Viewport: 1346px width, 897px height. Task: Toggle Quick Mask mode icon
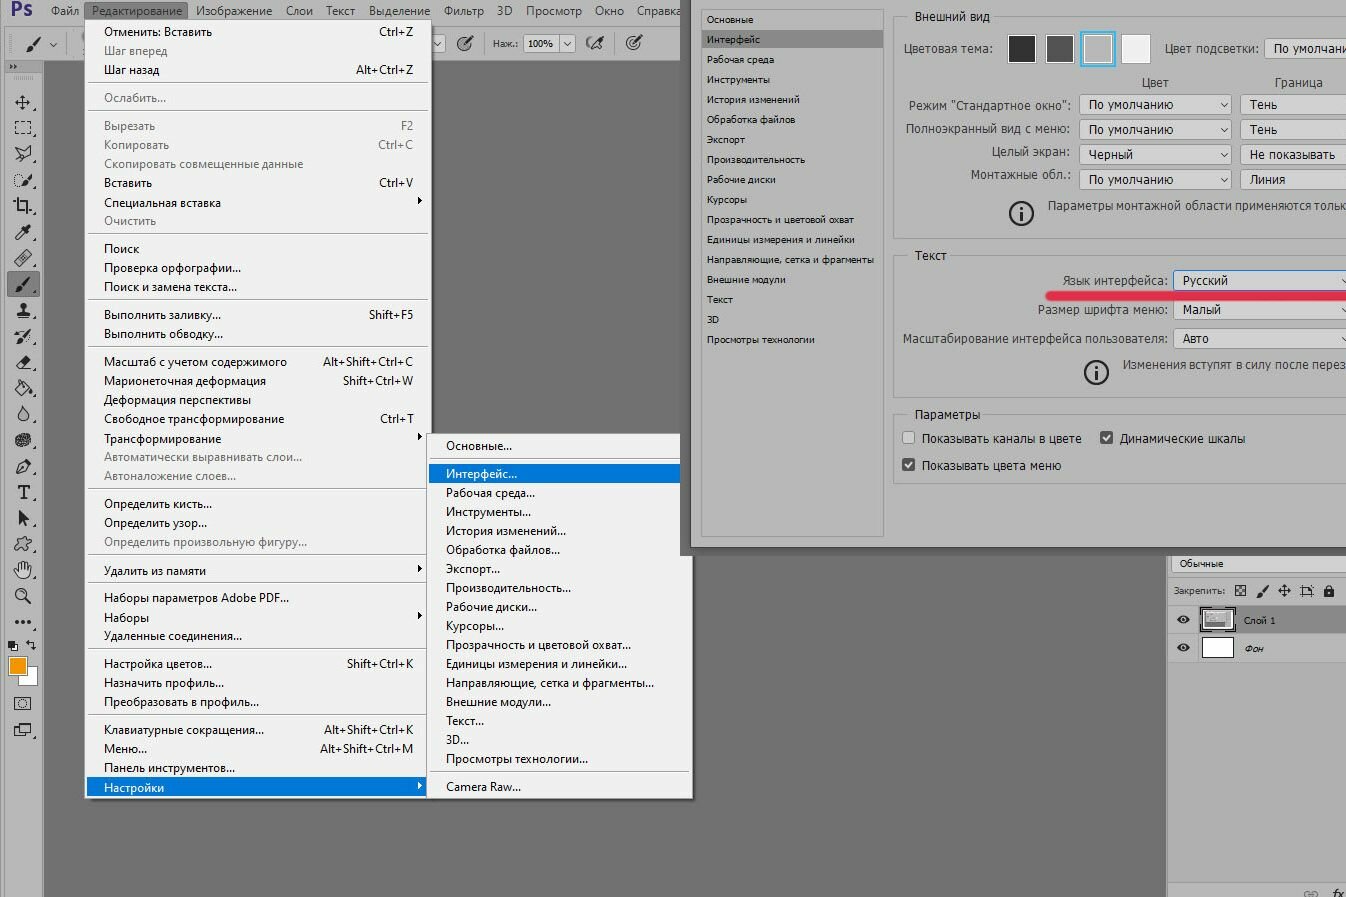click(23, 704)
